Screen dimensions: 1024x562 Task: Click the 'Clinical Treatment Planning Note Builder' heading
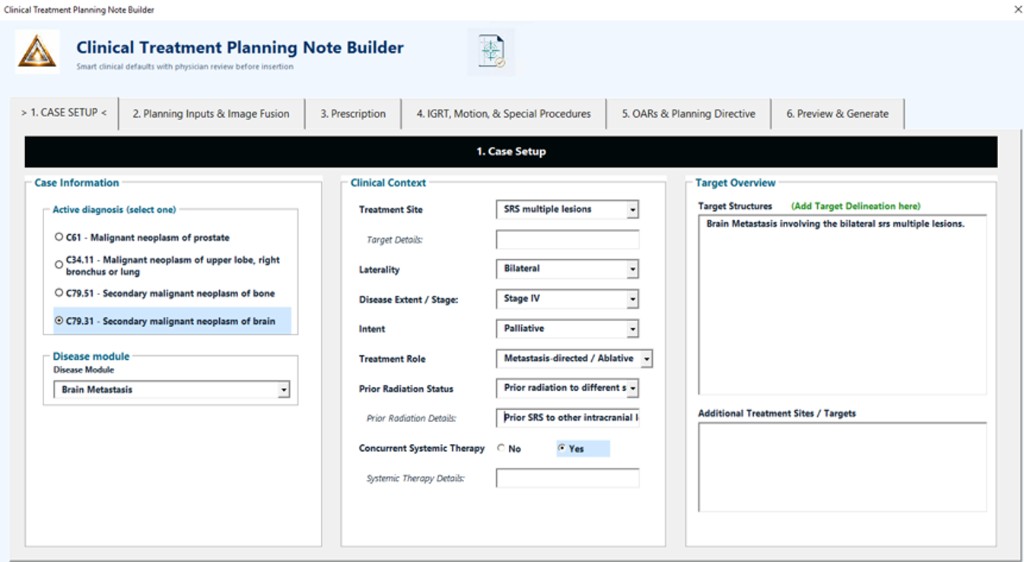tap(240, 48)
